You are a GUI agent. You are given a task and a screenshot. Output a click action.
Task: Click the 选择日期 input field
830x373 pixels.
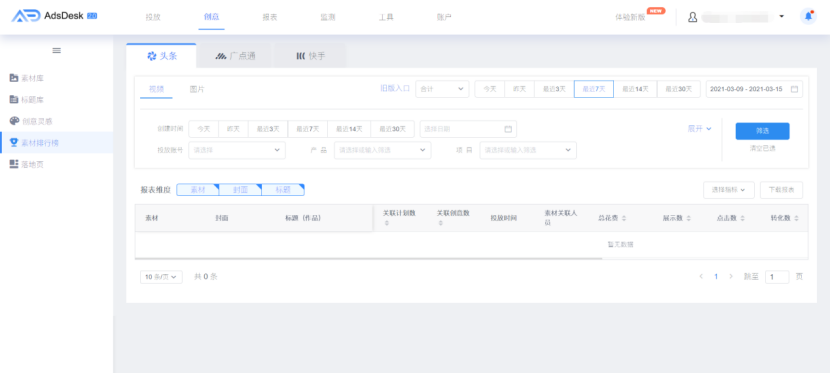point(468,129)
